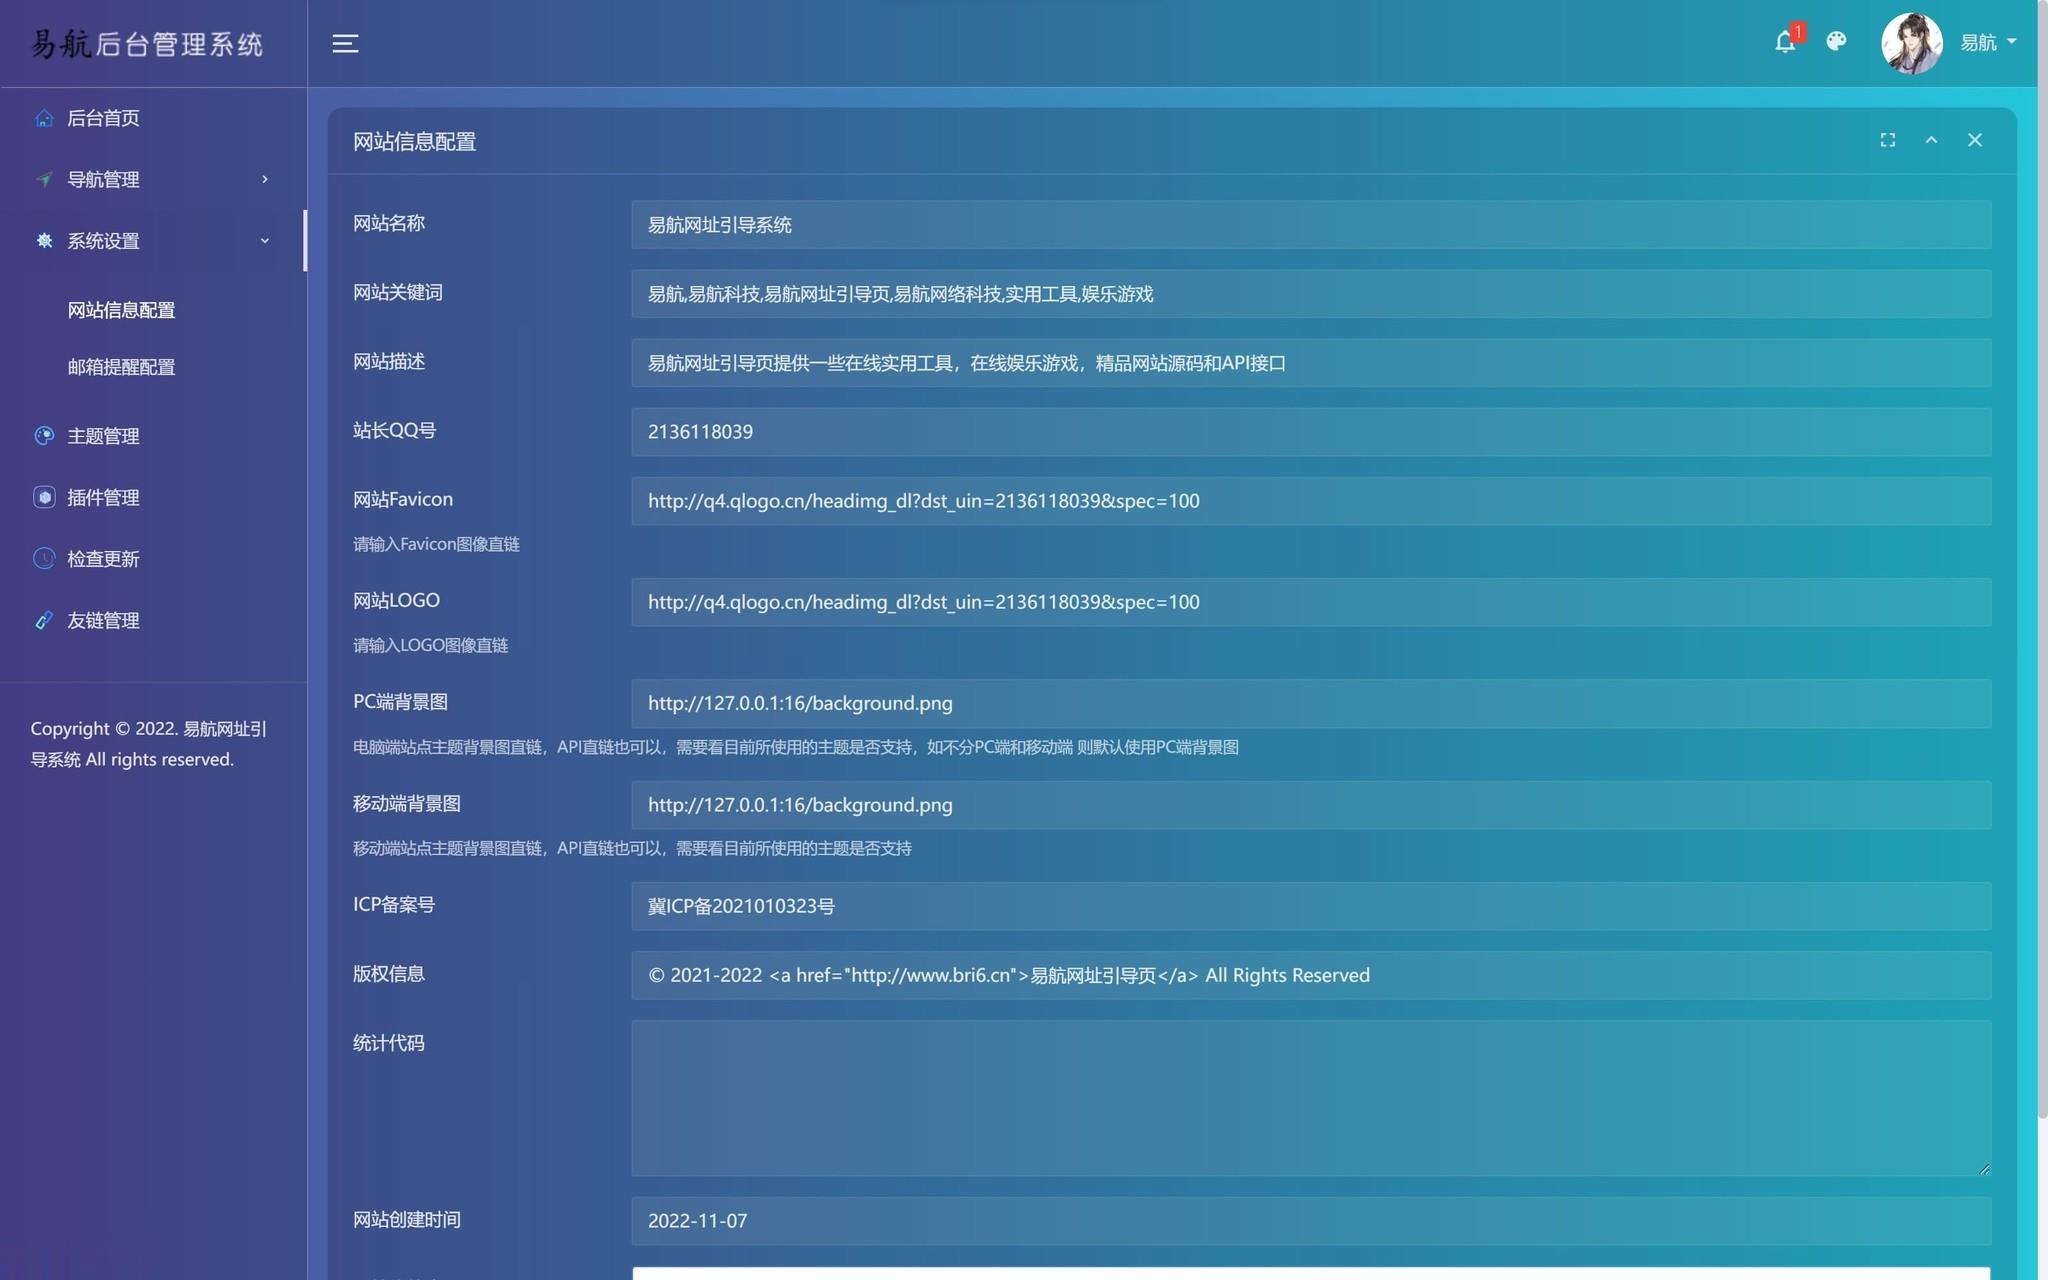Click 检查更新 in the sidebar
This screenshot has height=1280, width=2048.
(x=103, y=559)
